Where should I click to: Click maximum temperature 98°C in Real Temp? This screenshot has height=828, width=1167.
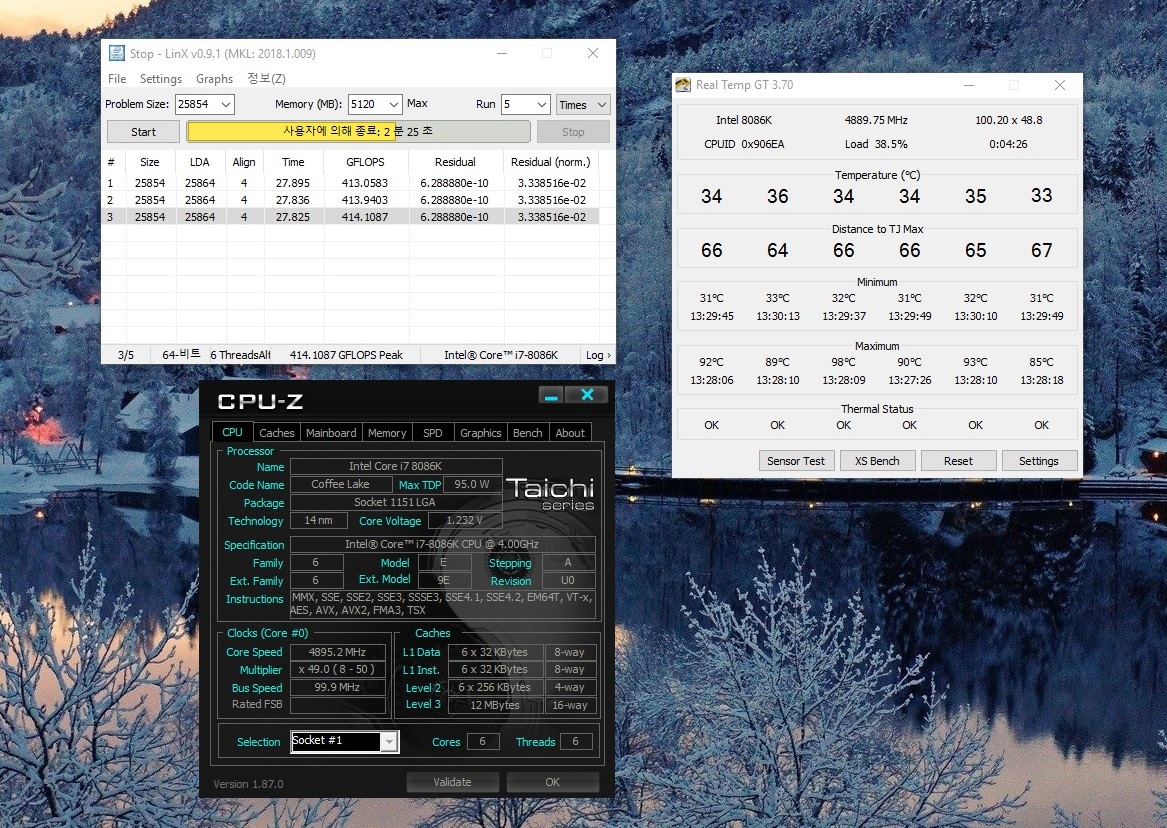pos(843,362)
